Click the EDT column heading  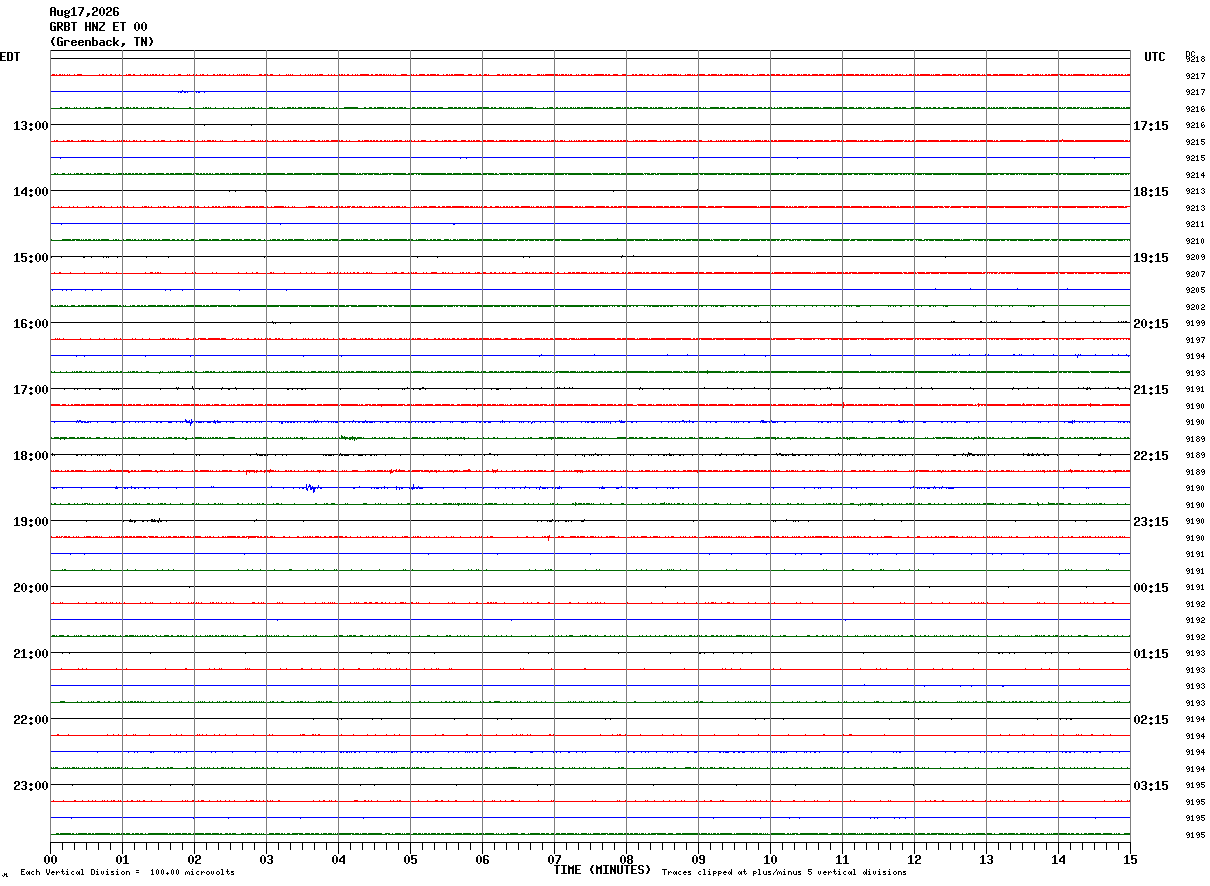point(10,57)
